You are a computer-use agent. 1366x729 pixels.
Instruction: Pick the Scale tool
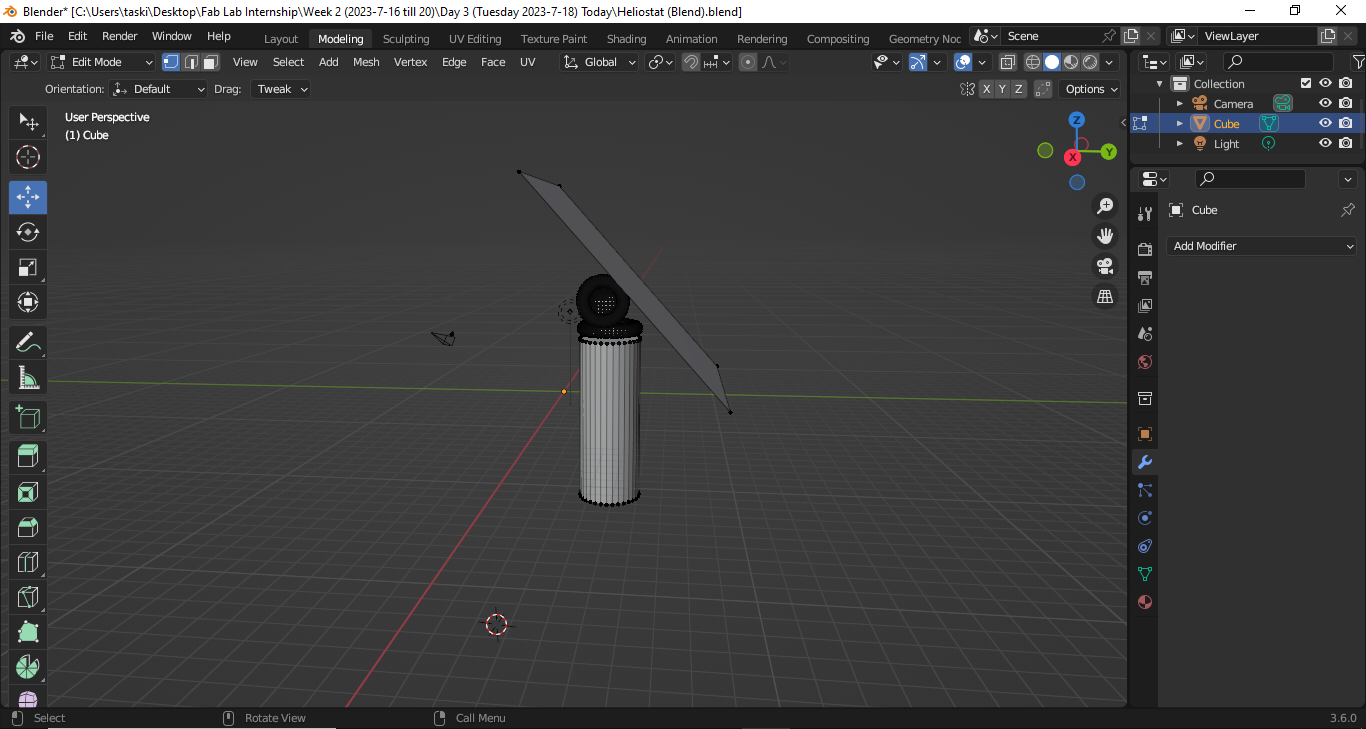click(28, 267)
